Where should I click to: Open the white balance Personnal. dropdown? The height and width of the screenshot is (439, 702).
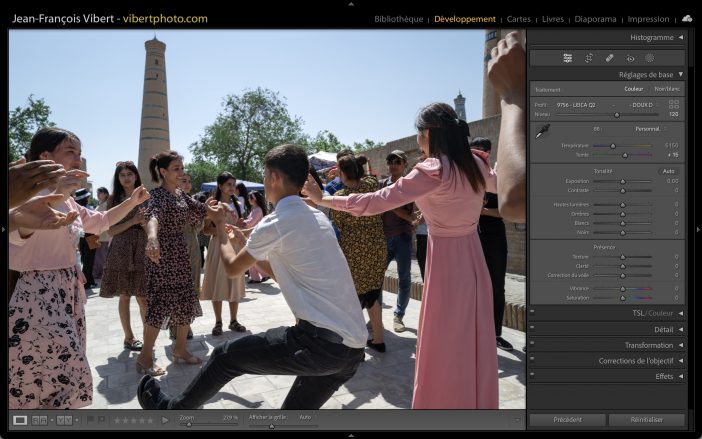650,128
